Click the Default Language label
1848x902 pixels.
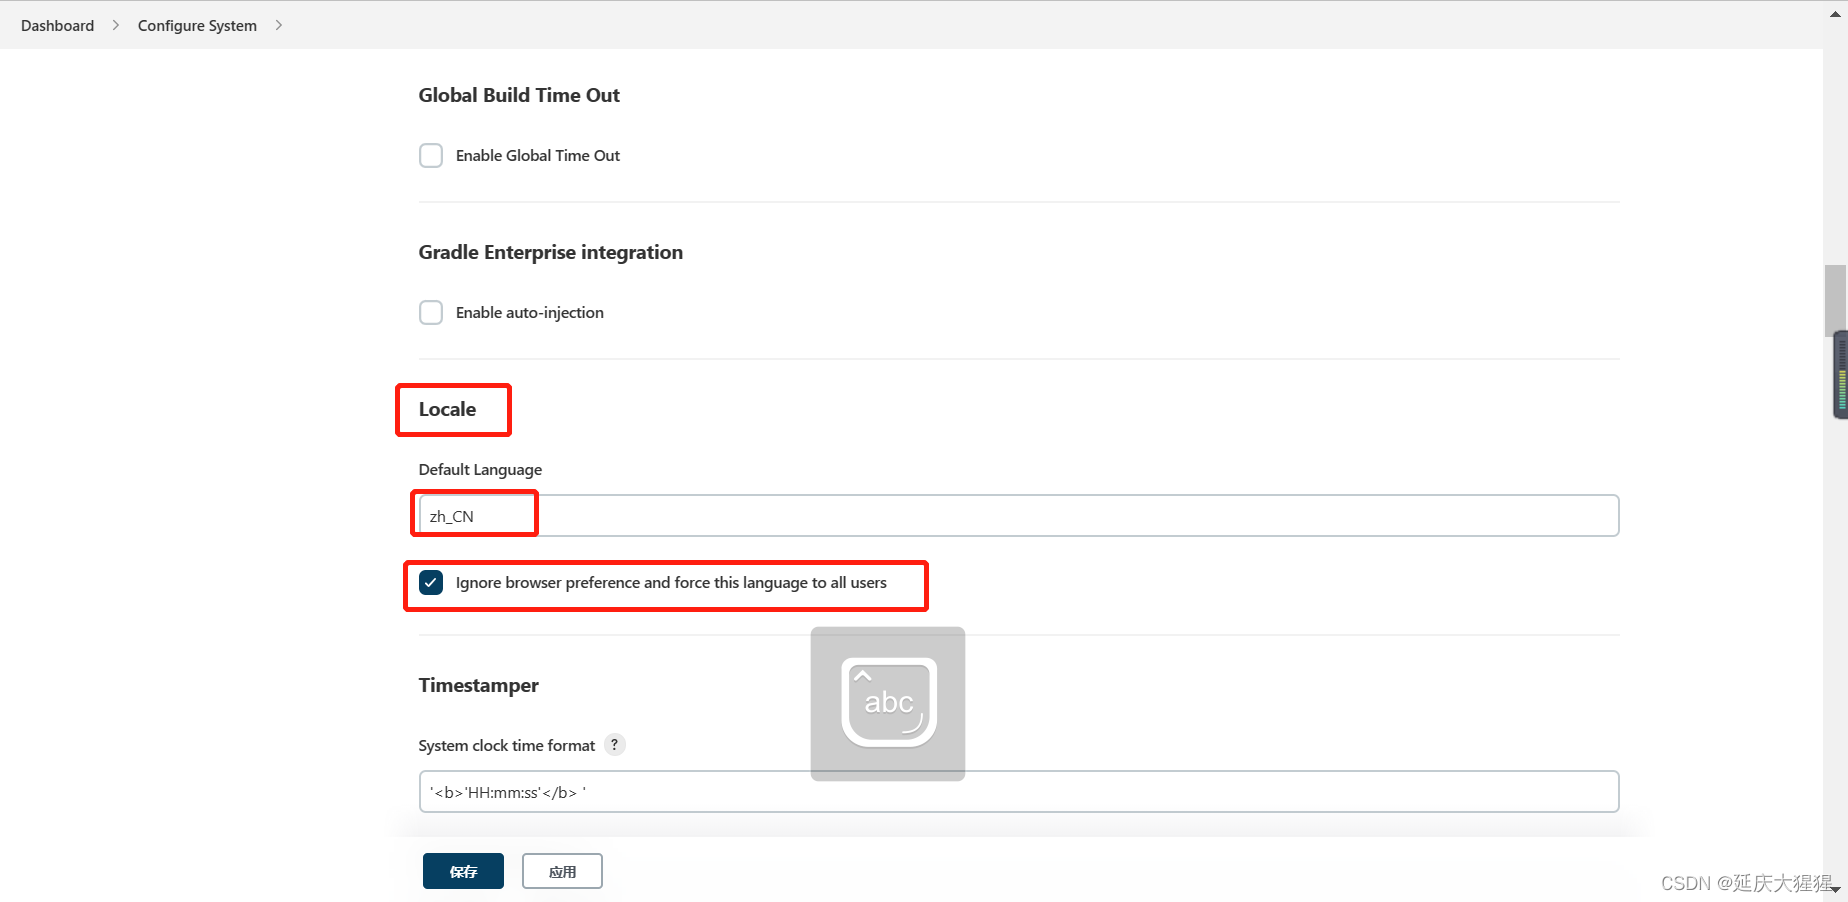pyautogui.click(x=480, y=470)
